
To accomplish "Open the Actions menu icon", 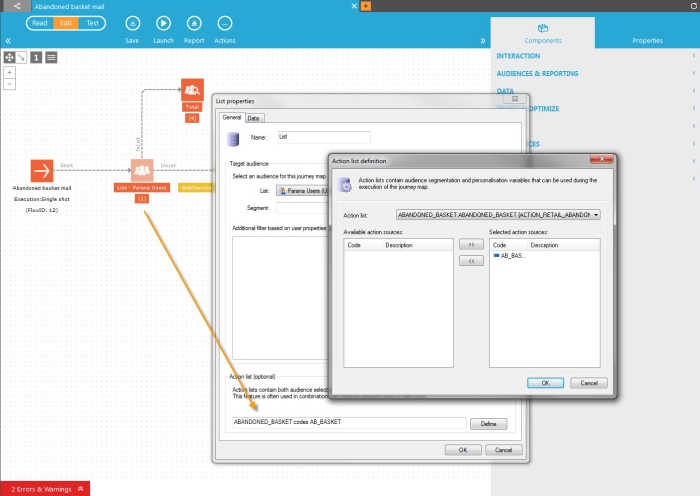I will click(225, 23).
